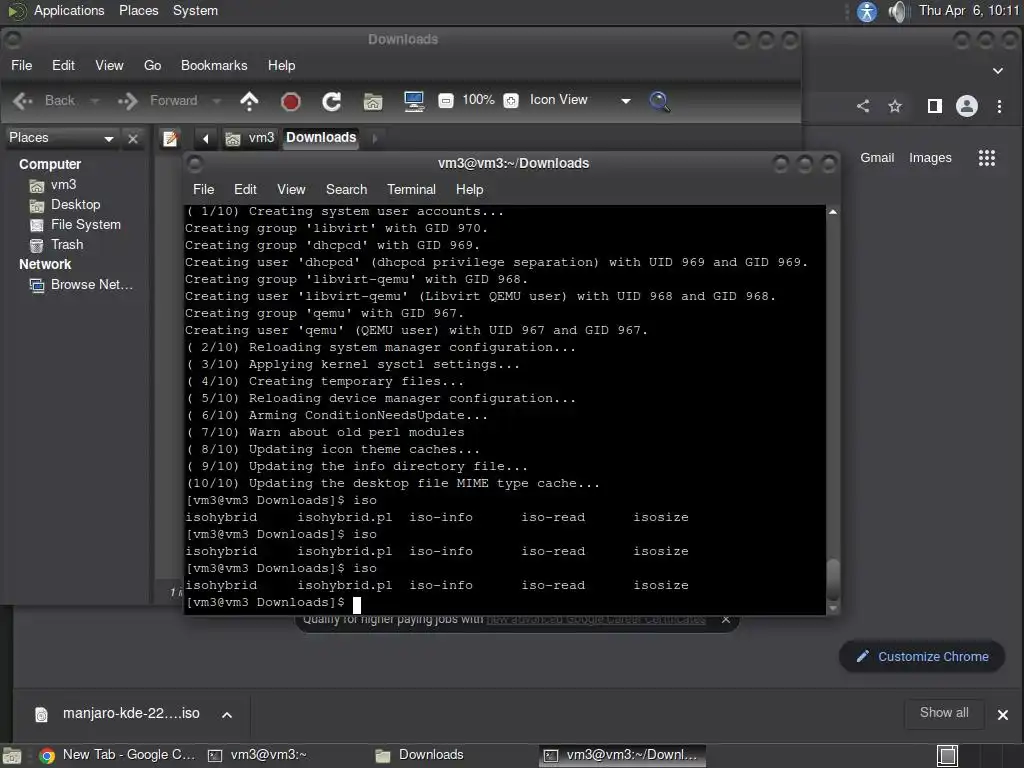Click vm3 path bar button
Image resolution: width=1024 pixels, height=768 pixels.
click(251, 138)
